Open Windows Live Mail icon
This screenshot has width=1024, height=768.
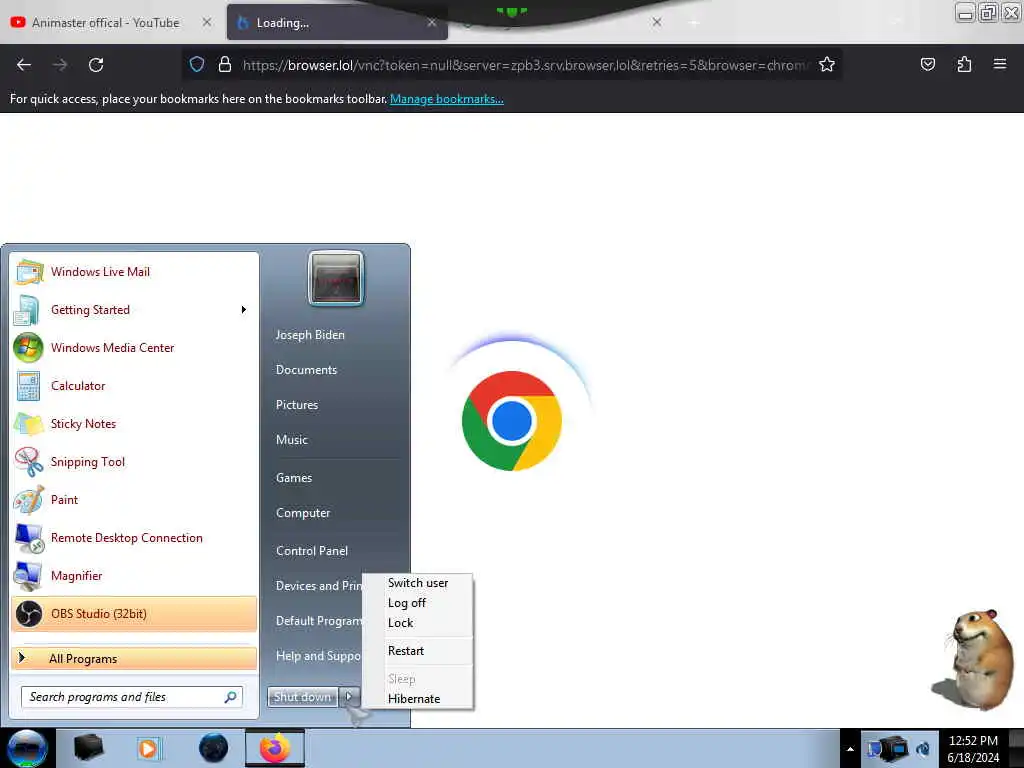[x=29, y=272]
